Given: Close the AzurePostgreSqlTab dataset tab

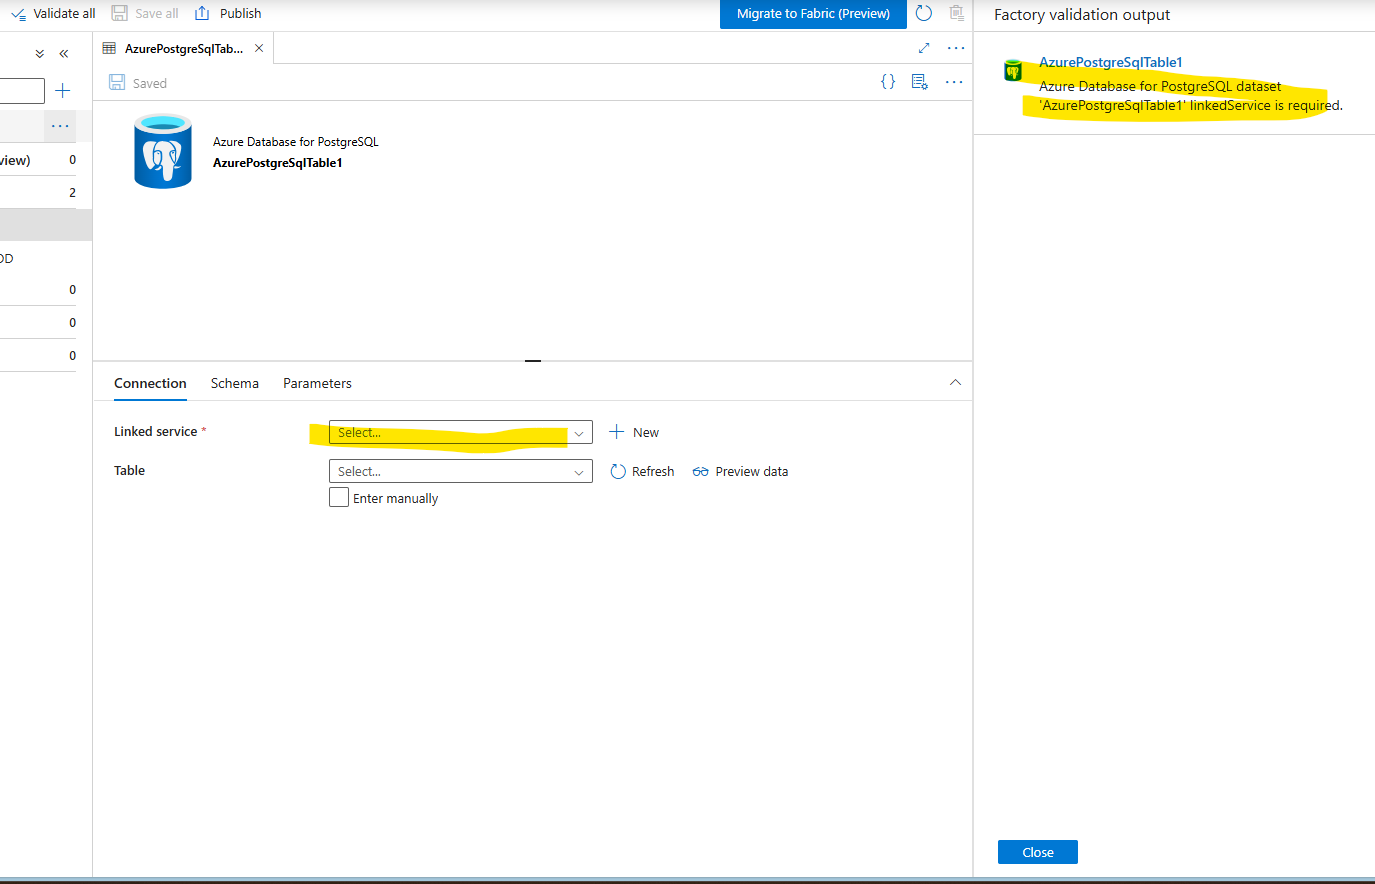Looking at the screenshot, I should point(259,48).
